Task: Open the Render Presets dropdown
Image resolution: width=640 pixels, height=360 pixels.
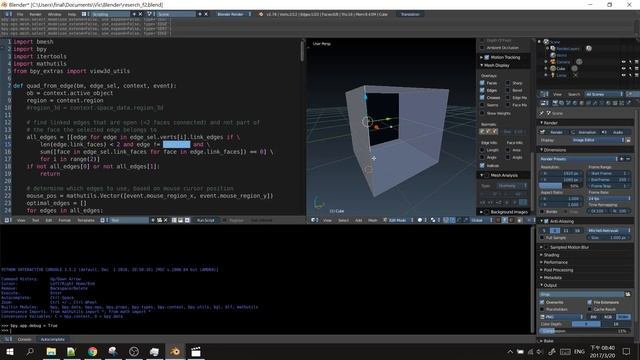Action: [x=578, y=159]
